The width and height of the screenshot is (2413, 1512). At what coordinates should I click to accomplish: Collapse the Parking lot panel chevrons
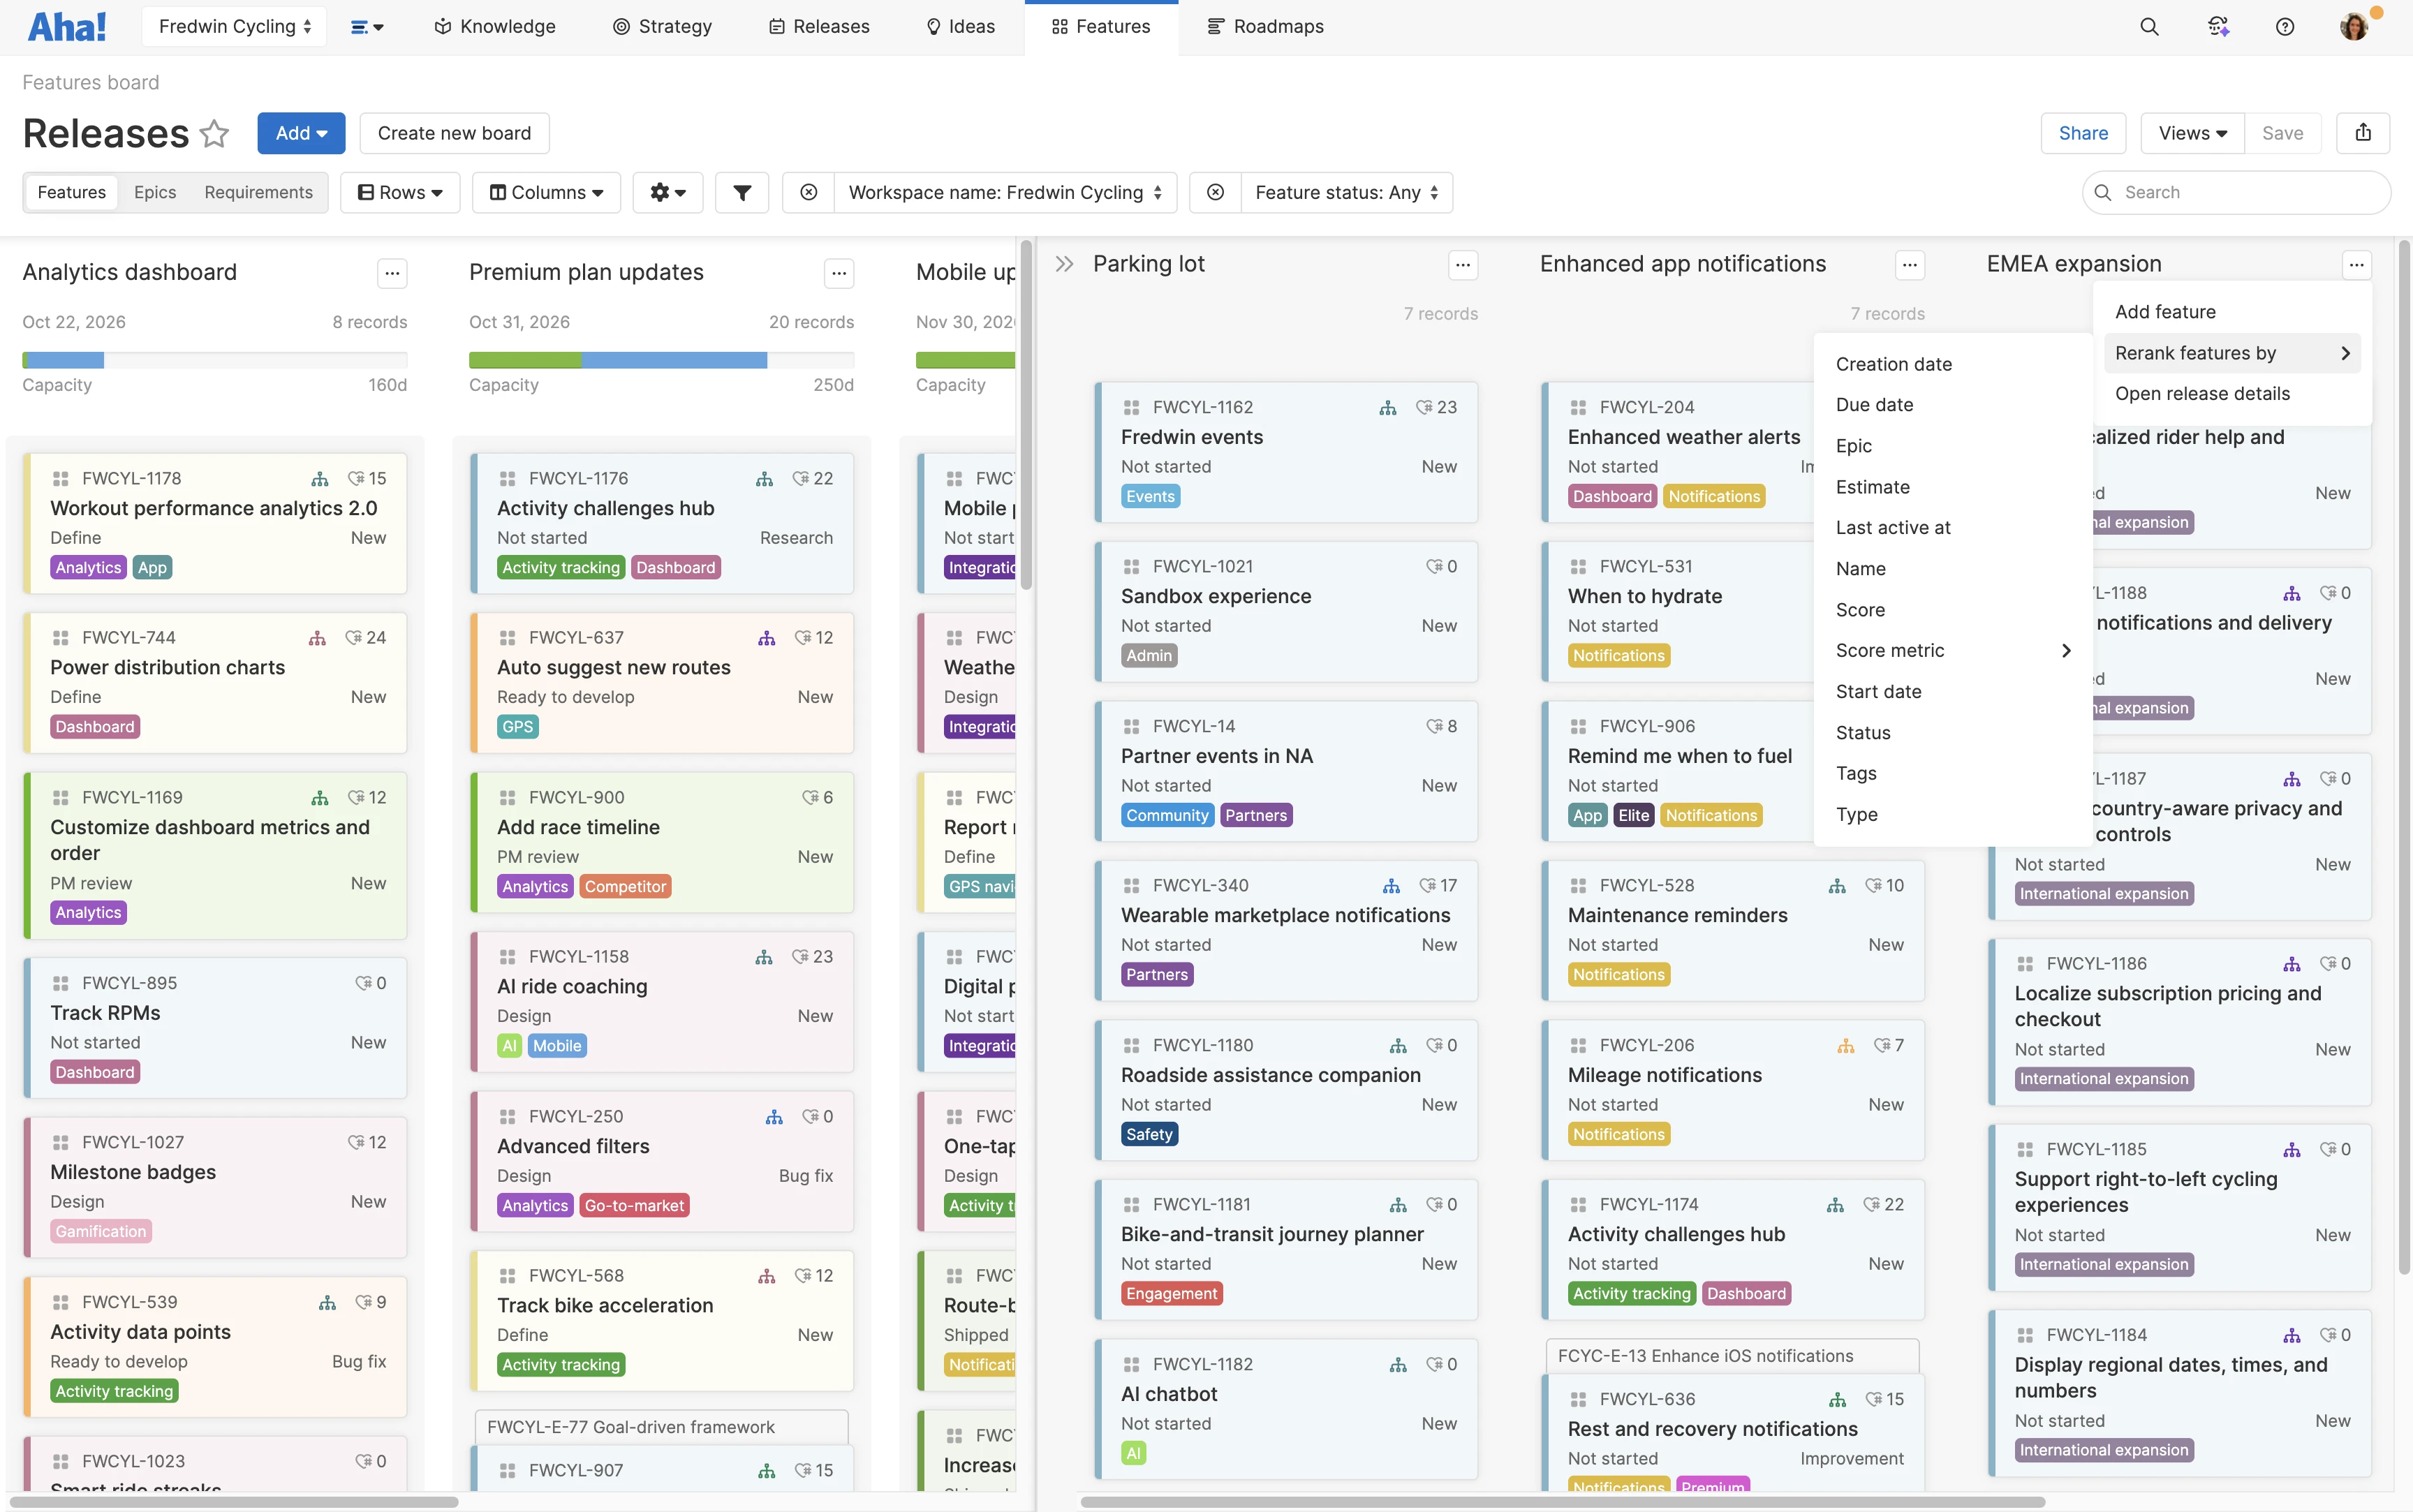[1064, 264]
